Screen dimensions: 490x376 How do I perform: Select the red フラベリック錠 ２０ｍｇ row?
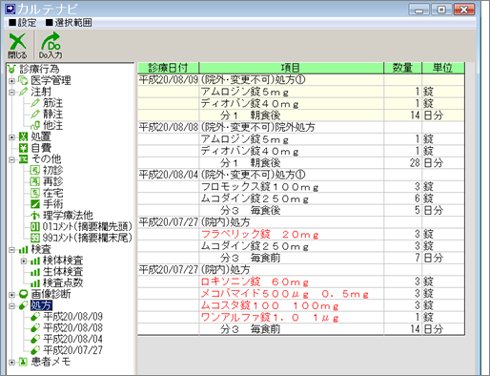(301, 234)
